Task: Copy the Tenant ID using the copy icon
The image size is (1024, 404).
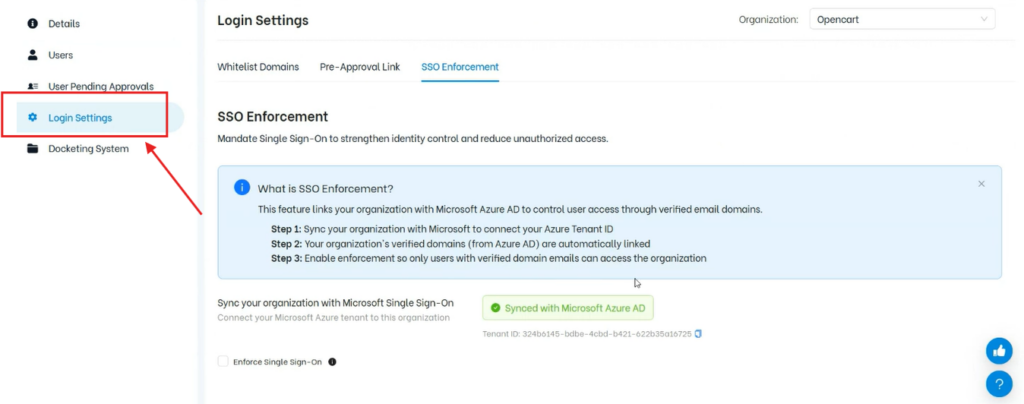Action: coord(698,334)
